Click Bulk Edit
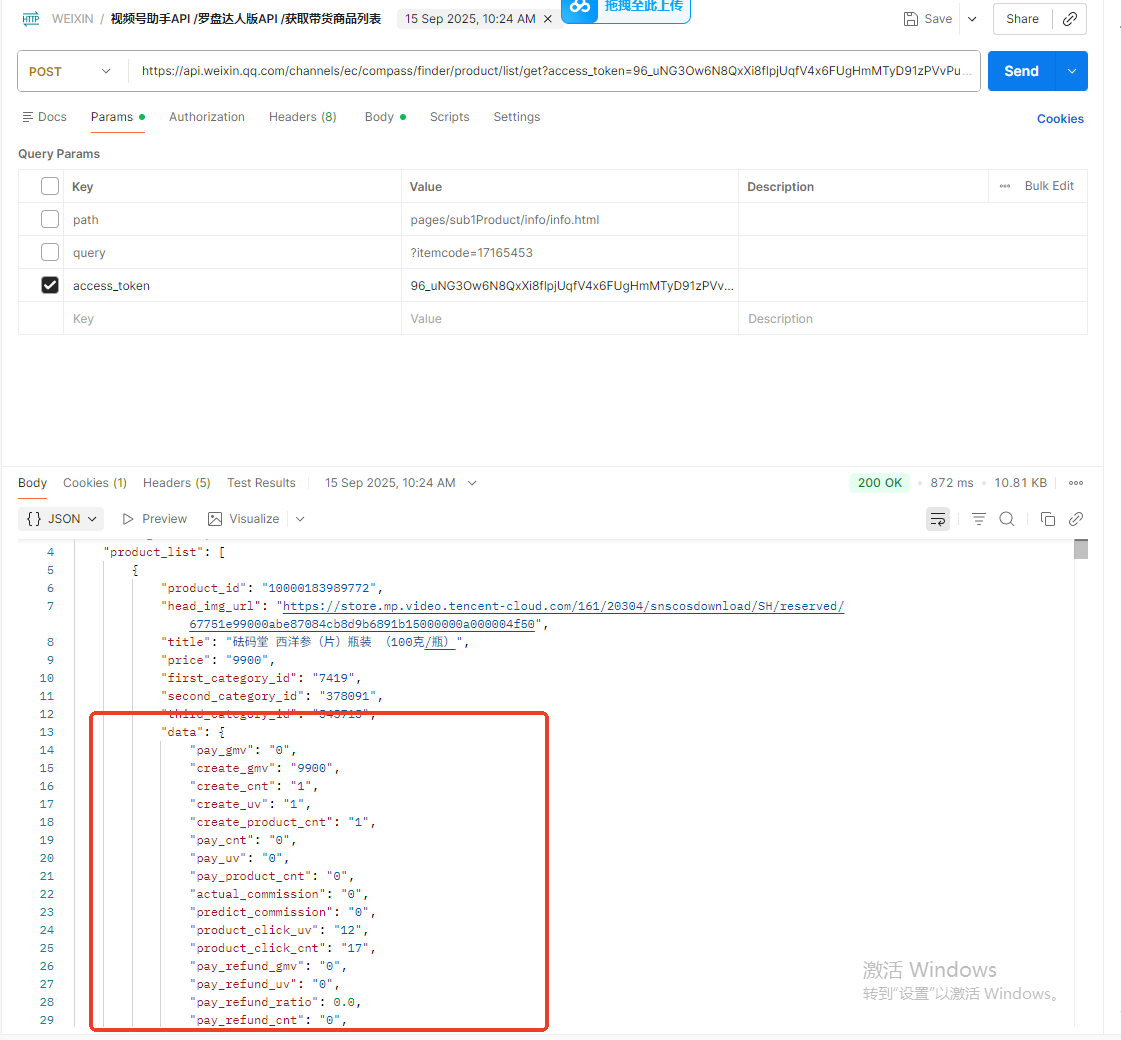This screenshot has height=1040, width=1121. (1049, 186)
